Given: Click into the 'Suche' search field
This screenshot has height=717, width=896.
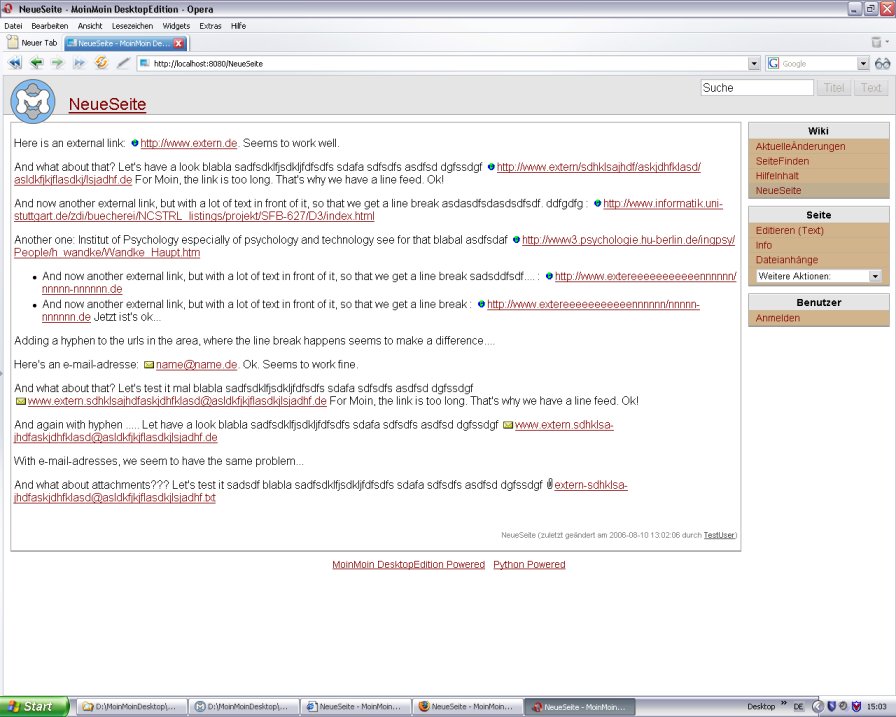Looking at the screenshot, I should pyautogui.click(x=756, y=88).
